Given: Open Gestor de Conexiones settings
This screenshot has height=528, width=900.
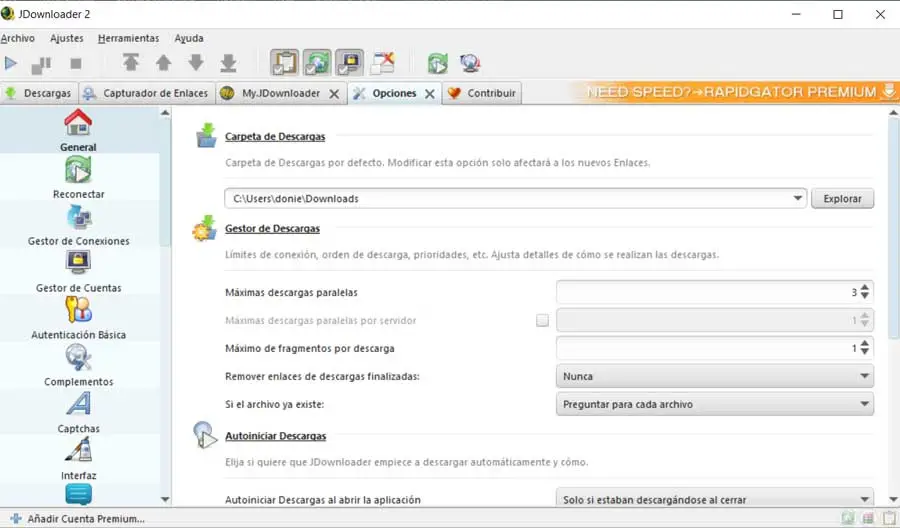Looking at the screenshot, I should pos(79,224).
